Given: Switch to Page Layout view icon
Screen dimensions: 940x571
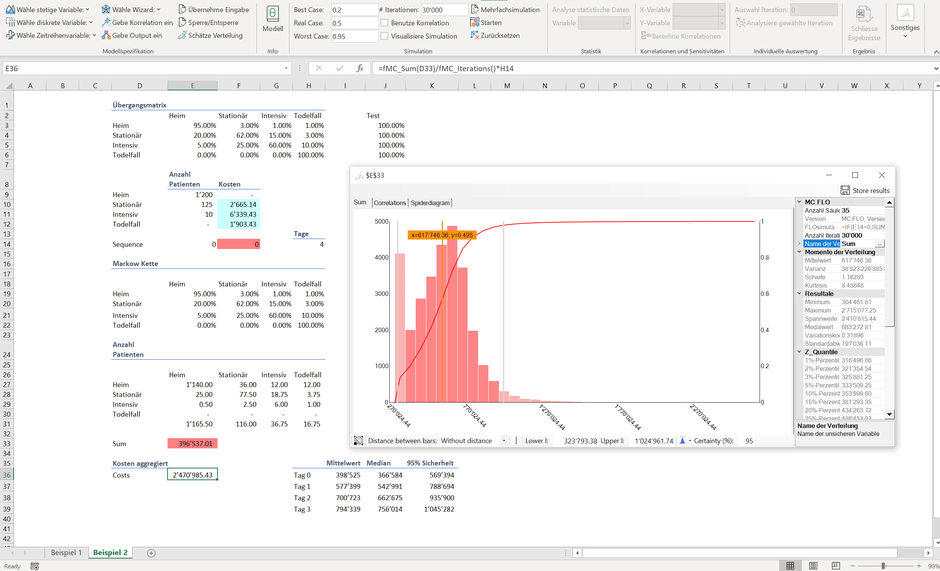Looking at the screenshot, I should tap(813, 566).
